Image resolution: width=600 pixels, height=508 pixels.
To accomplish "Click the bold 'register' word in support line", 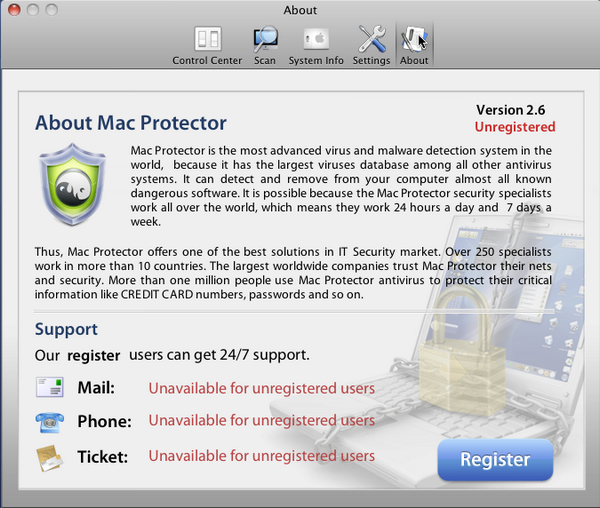I will (94, 356).
